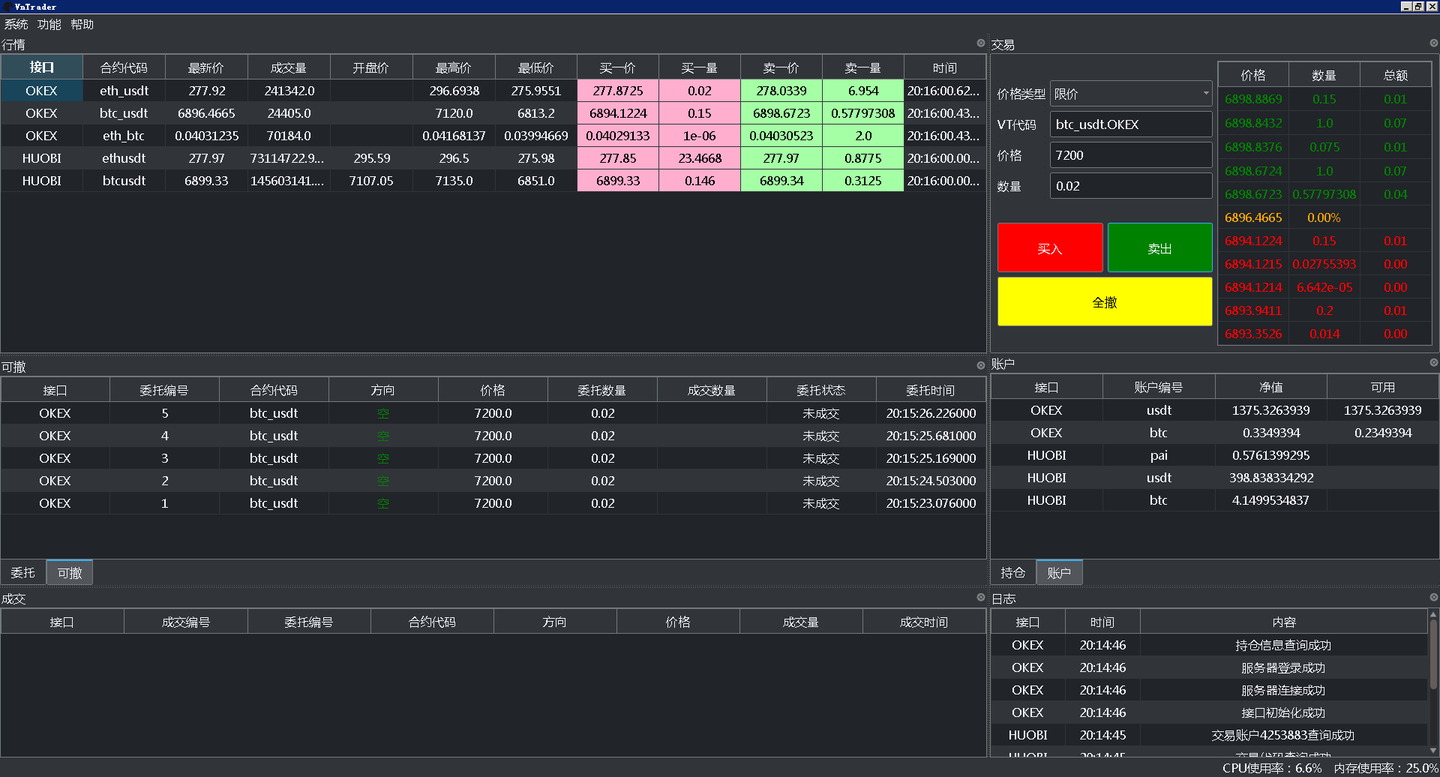Click the 开盘价 column header
Screen dimensions: 1440x777
pos(371,68)
